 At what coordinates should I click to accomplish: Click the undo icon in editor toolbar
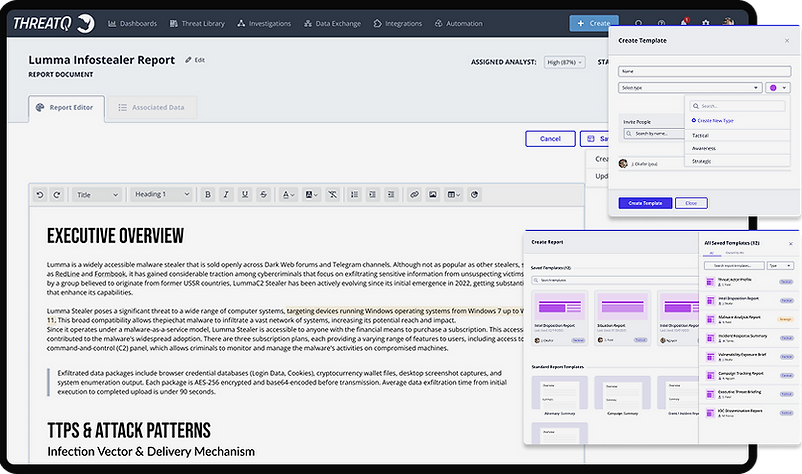coord(40,195)
